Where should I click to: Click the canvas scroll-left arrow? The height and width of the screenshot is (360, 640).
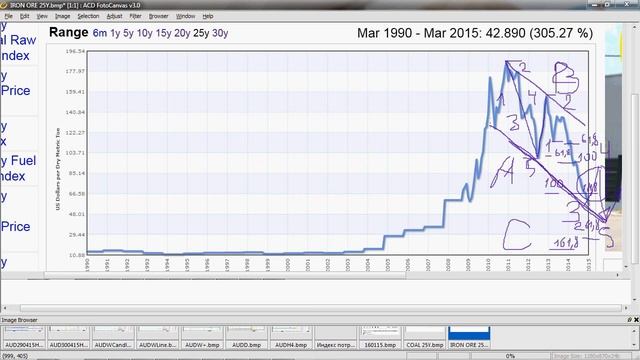[5, 308]
